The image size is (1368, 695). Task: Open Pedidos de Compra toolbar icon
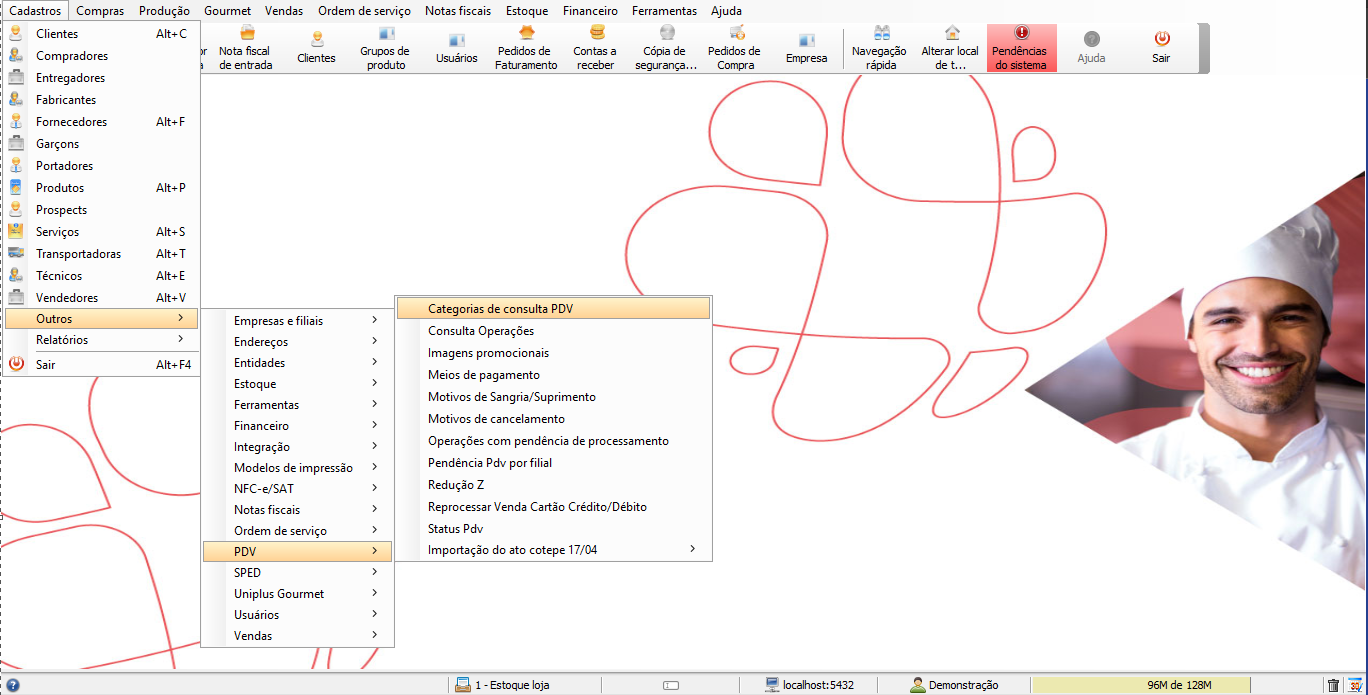734,48
